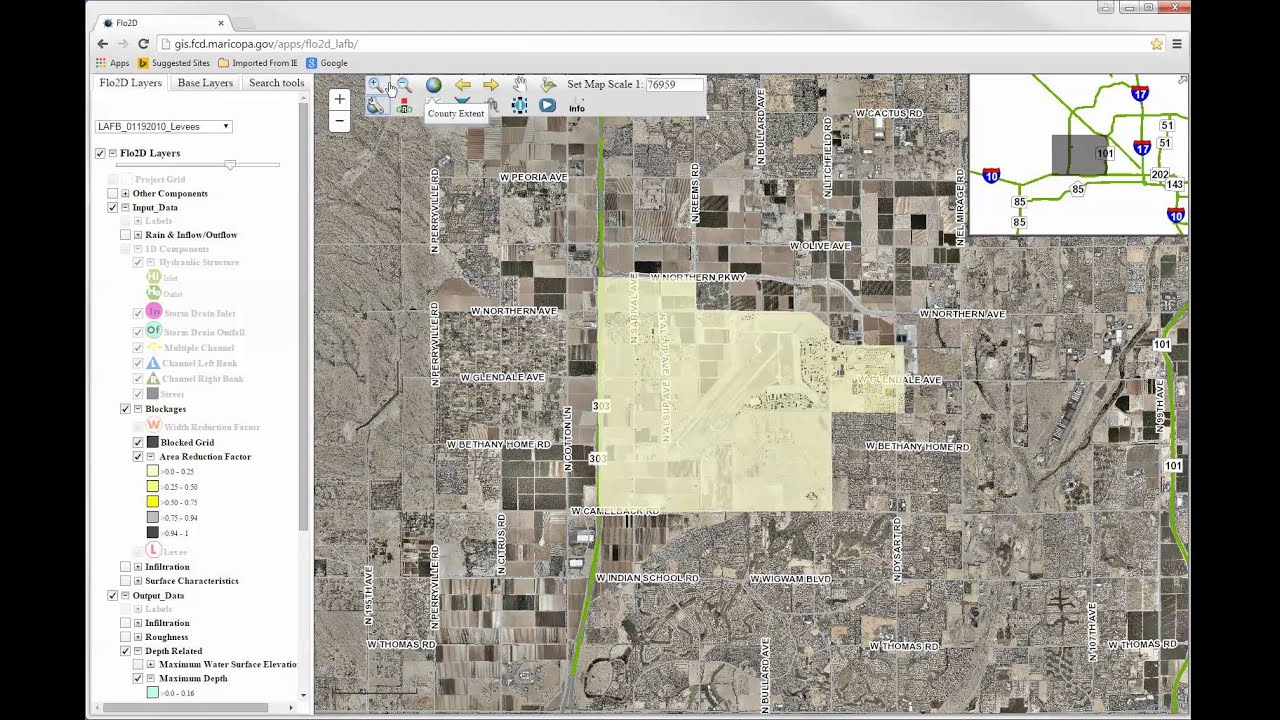The width and height of the screenshot is (1280, 720).
Task: Click the County Extent globe icon
Action: (x=433, y=85)
